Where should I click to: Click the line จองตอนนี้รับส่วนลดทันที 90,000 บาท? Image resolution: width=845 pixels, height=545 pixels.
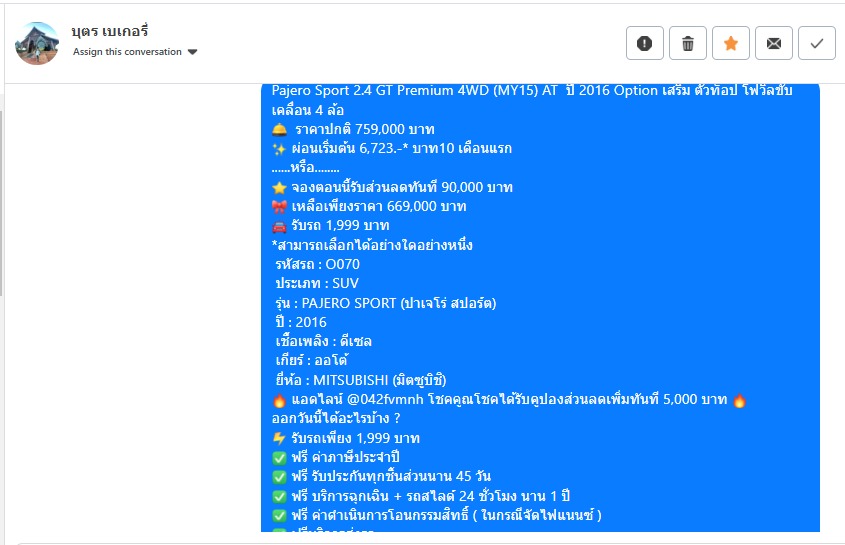pos(392,188)
